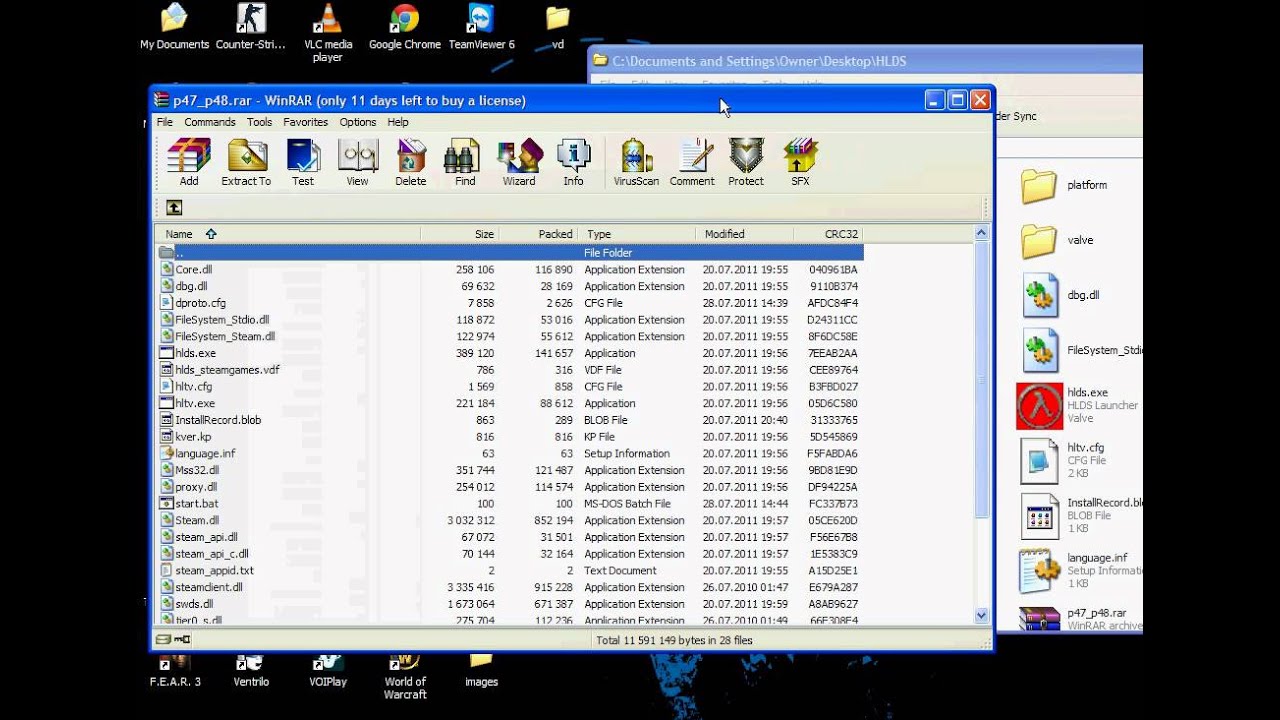This screenshot has height=720, width=1280.
Task: Open the Tools menu
Action: (260, 122)
